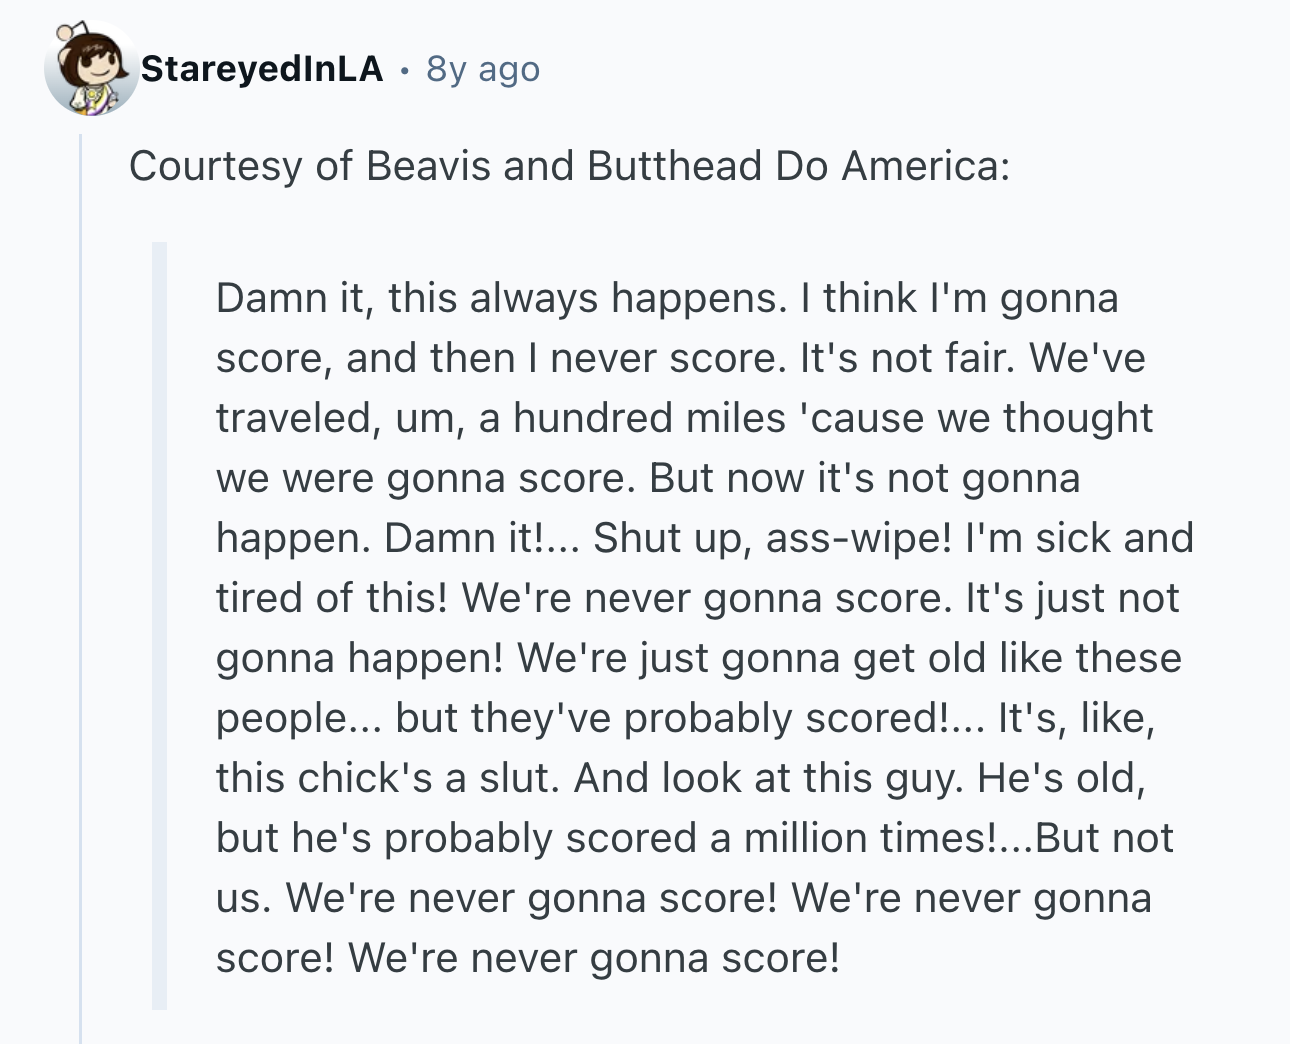The image size is (1290, 1044).
Task: Click the "Courtesy of Beavis and Butthead" line
Action: (x=569, y=166)
